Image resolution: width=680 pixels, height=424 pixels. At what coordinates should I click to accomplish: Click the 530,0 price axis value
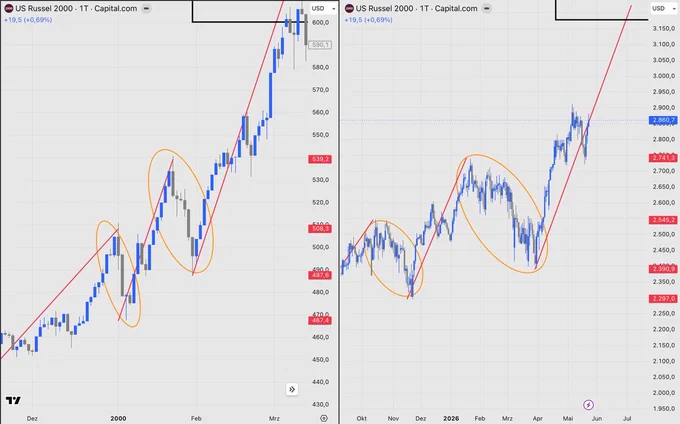tap(320, 179)
